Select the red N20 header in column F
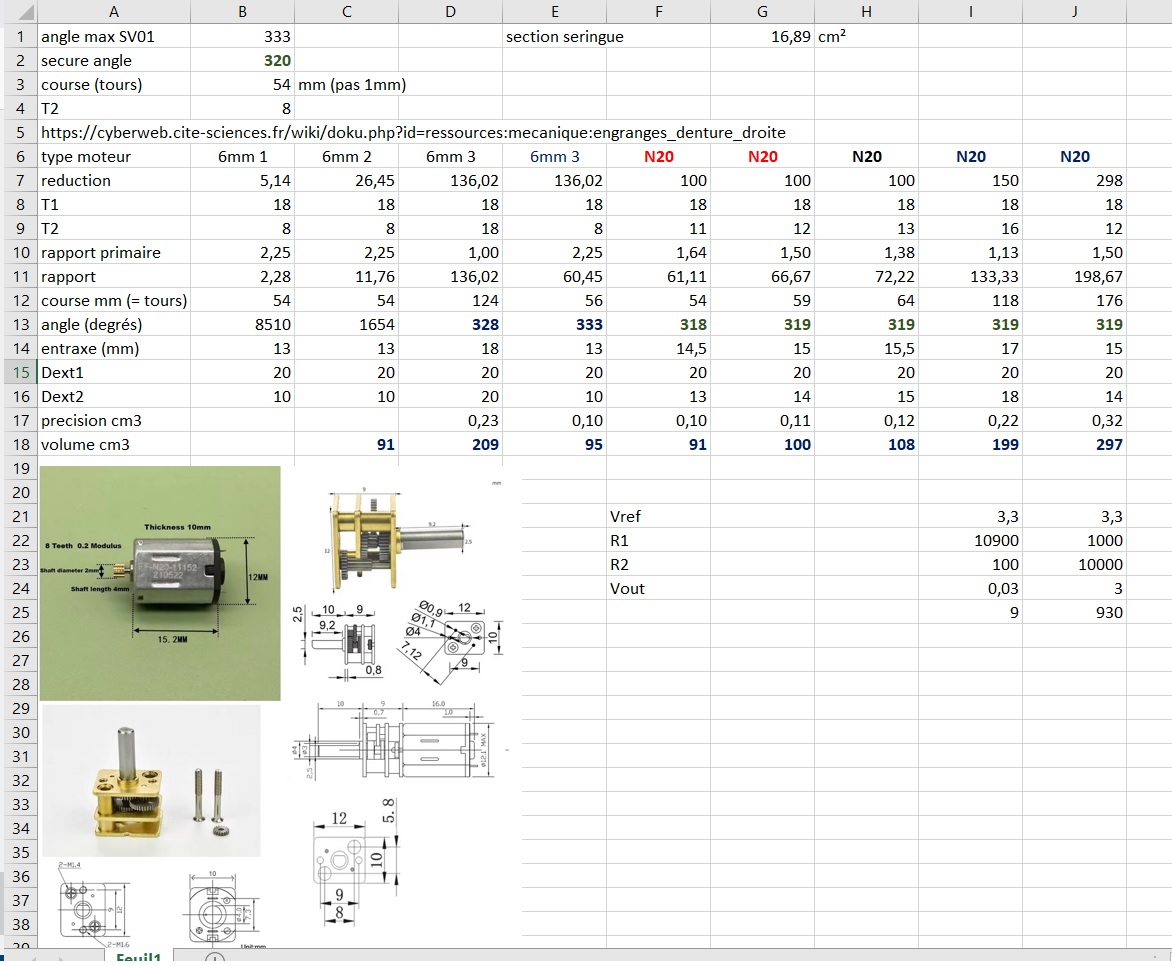The width and height of the screenshot is (1172, 966). click(x=658, y=157)
